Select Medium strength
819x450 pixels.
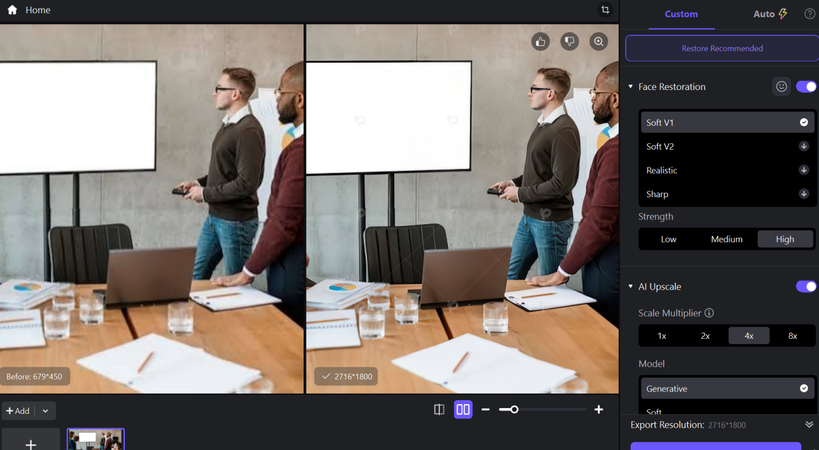pos(727,239)
